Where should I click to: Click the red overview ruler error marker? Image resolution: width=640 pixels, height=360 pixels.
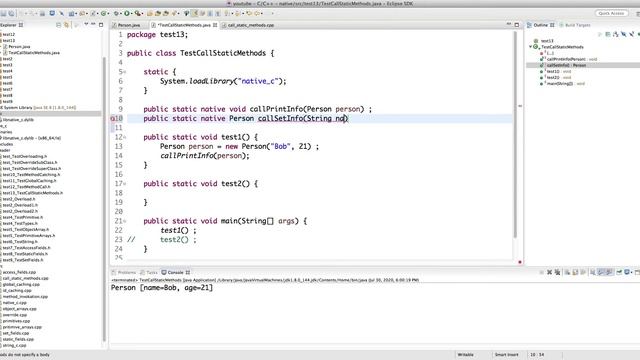point(520,262)
